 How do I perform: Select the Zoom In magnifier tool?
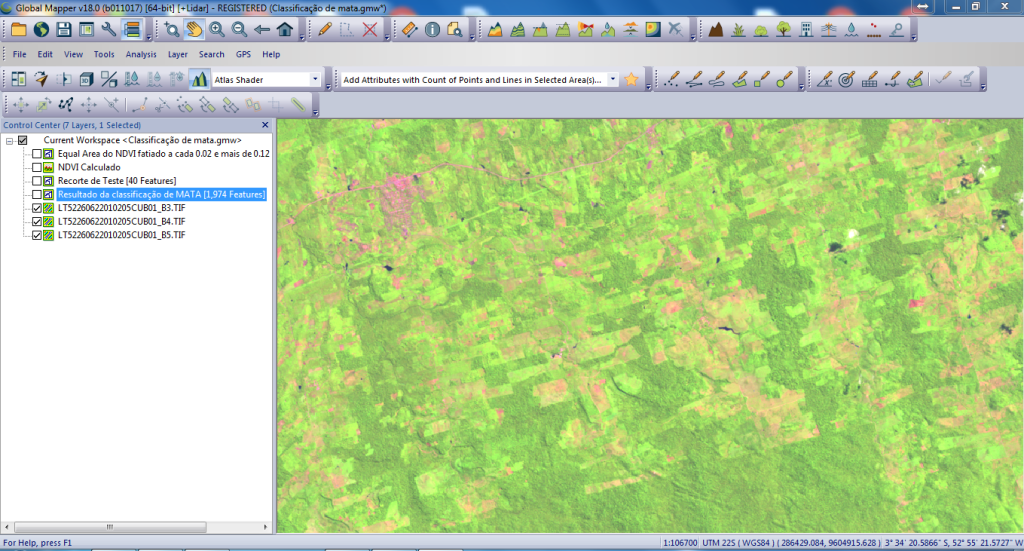click(x=216, y=29)
